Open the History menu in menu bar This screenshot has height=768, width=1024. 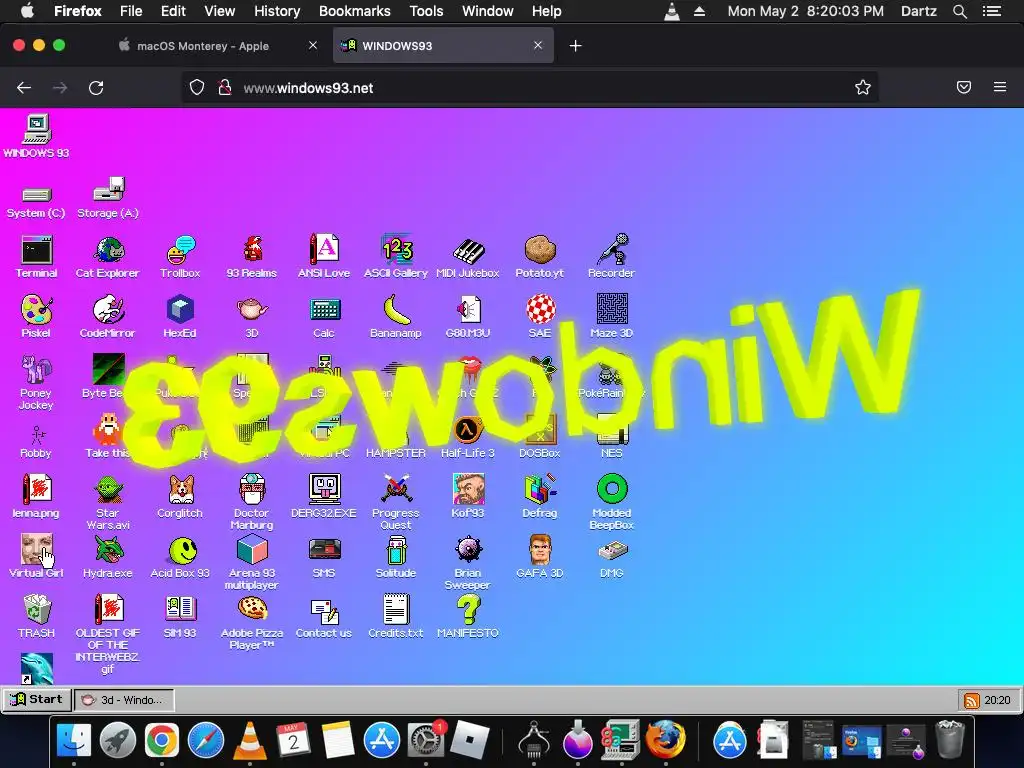click(277, 11)
